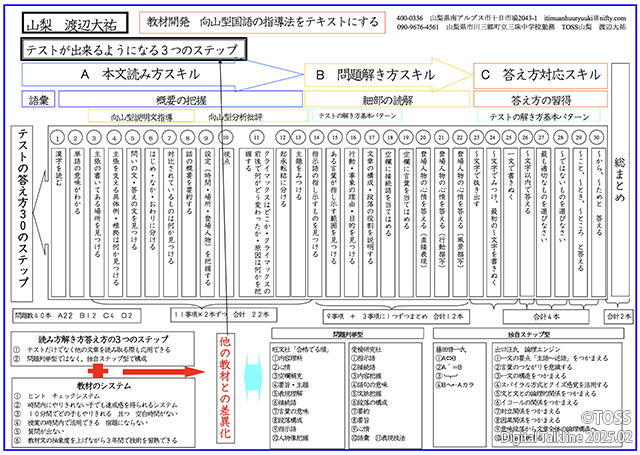
Task: Select the 語彙 category header
Action: click(39, 101)
